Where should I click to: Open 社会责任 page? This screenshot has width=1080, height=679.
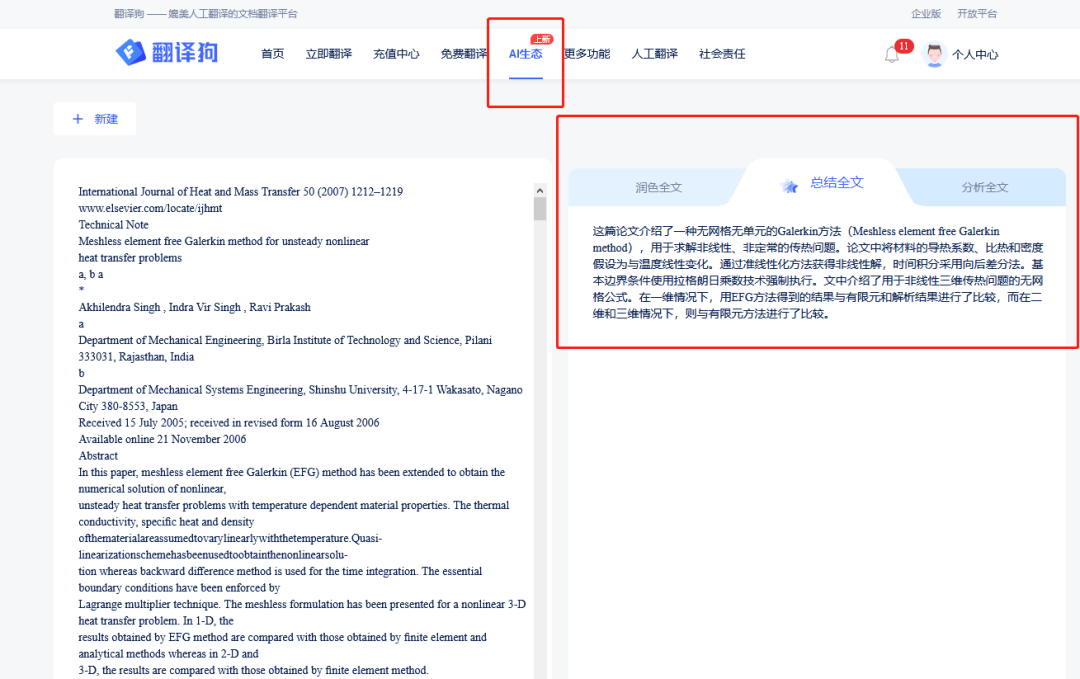pyautogui.click(x=722, y=54)
